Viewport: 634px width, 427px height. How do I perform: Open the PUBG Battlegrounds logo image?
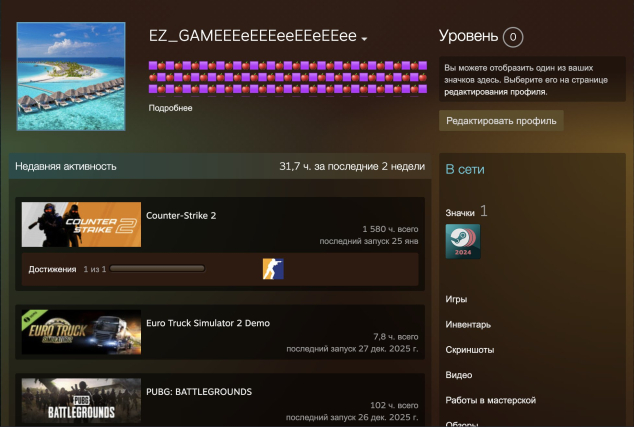(x=81, y=401)
